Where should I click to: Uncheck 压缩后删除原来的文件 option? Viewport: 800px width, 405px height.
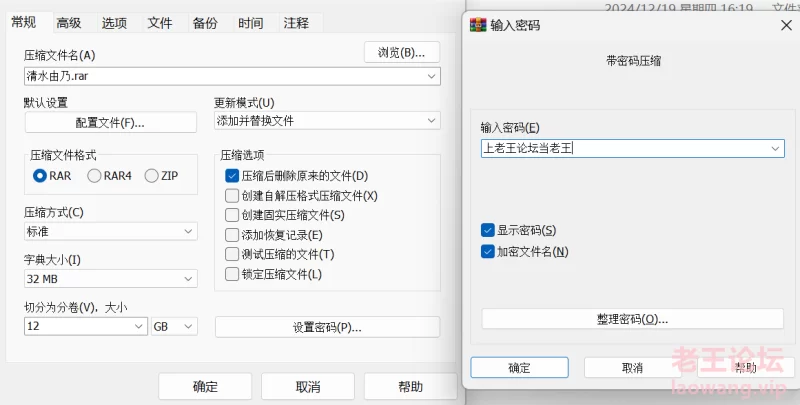pyautogui.click(x=232, y=176)
